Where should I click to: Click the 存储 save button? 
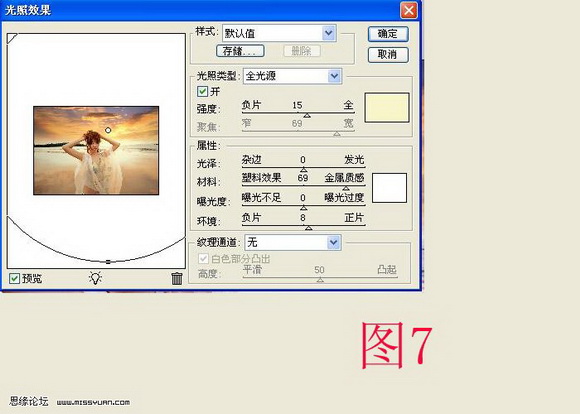[x=240, y=51]
